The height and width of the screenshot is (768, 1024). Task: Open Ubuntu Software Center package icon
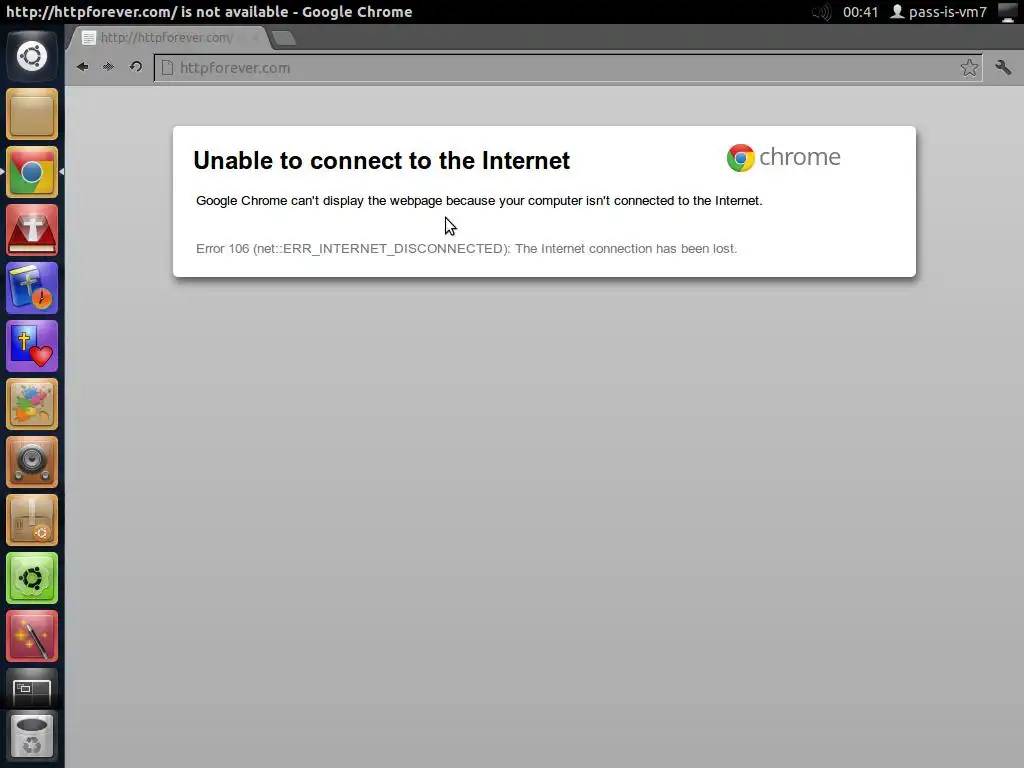[32, 520]
